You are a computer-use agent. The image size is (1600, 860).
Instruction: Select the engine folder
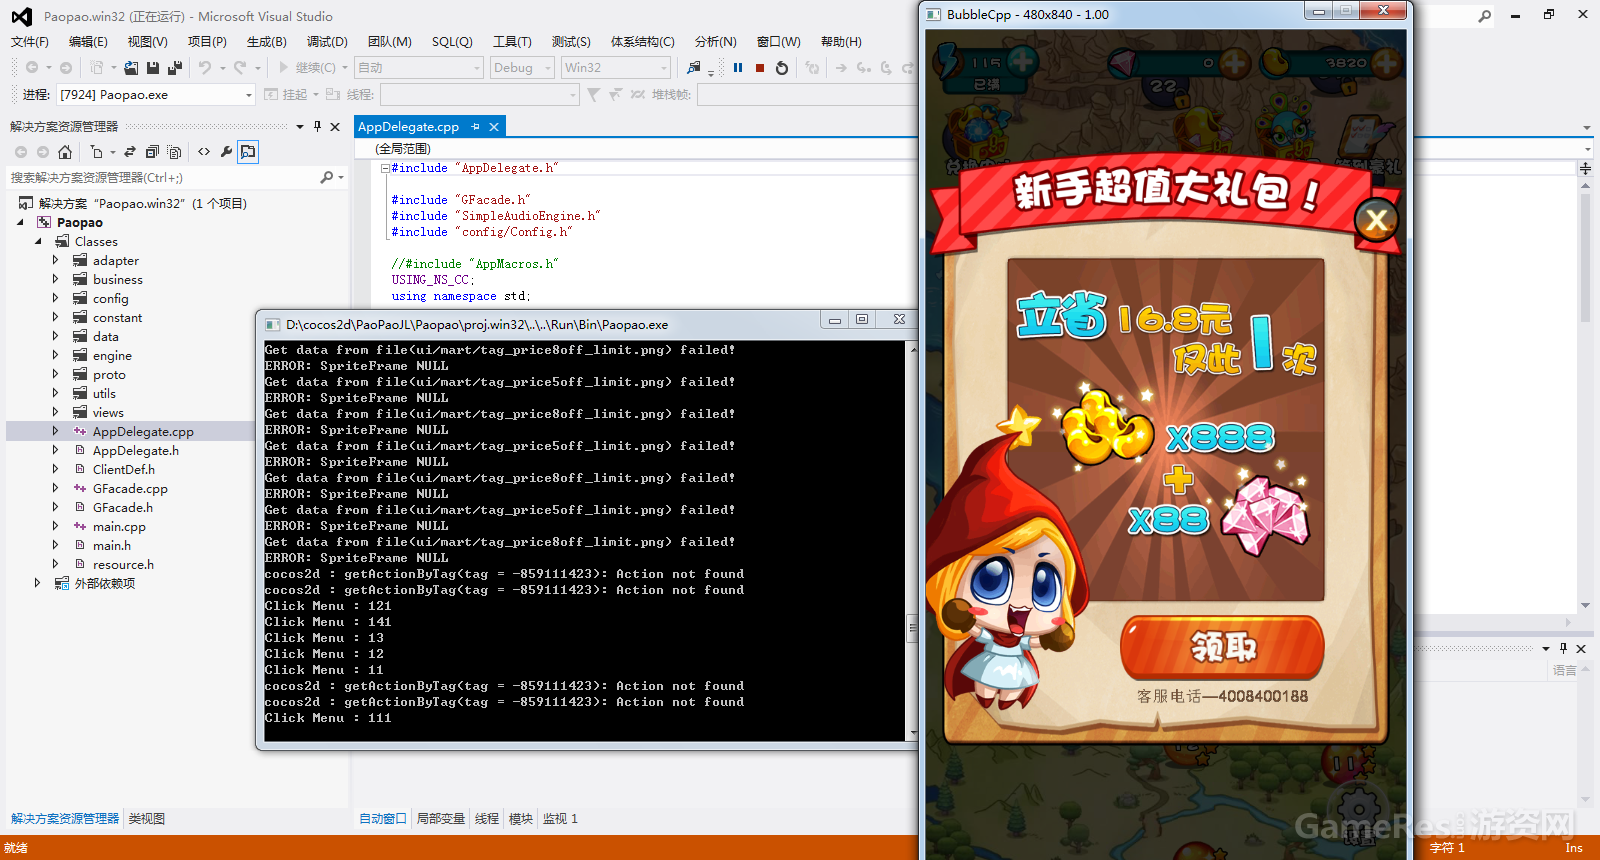112,356
